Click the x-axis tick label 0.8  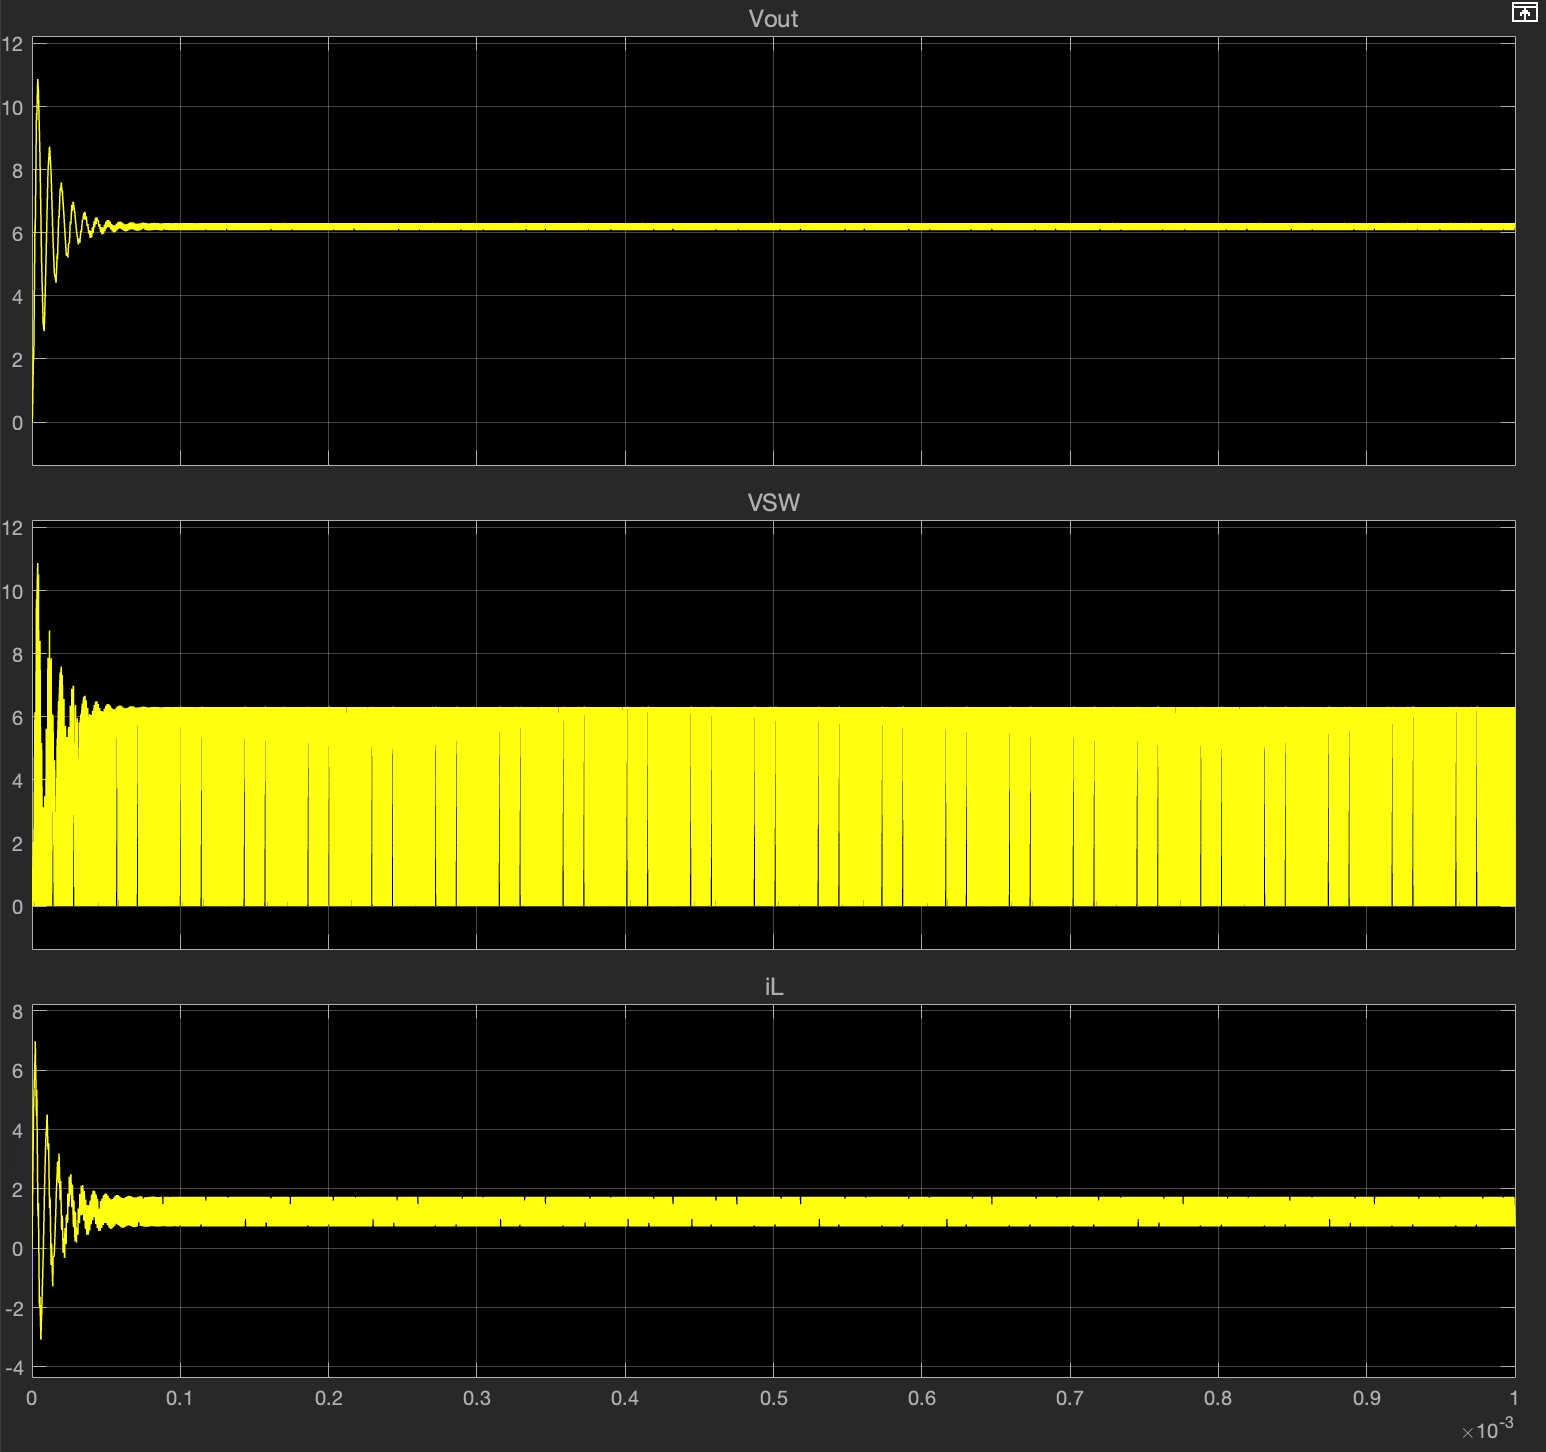[1218, 1398]
